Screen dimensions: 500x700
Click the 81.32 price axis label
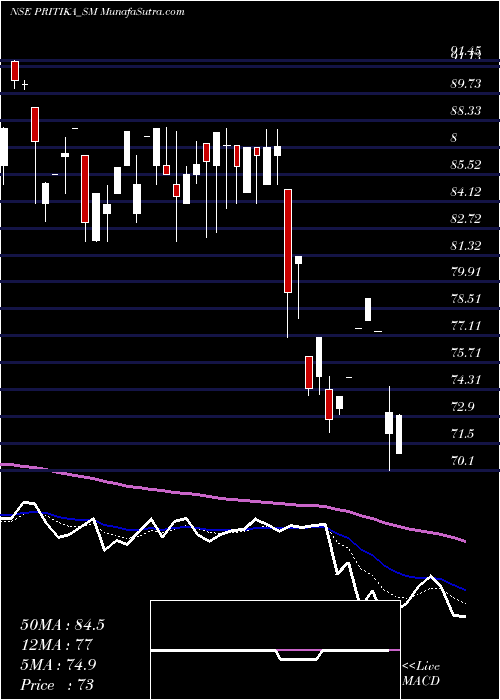tap(466, 245)
